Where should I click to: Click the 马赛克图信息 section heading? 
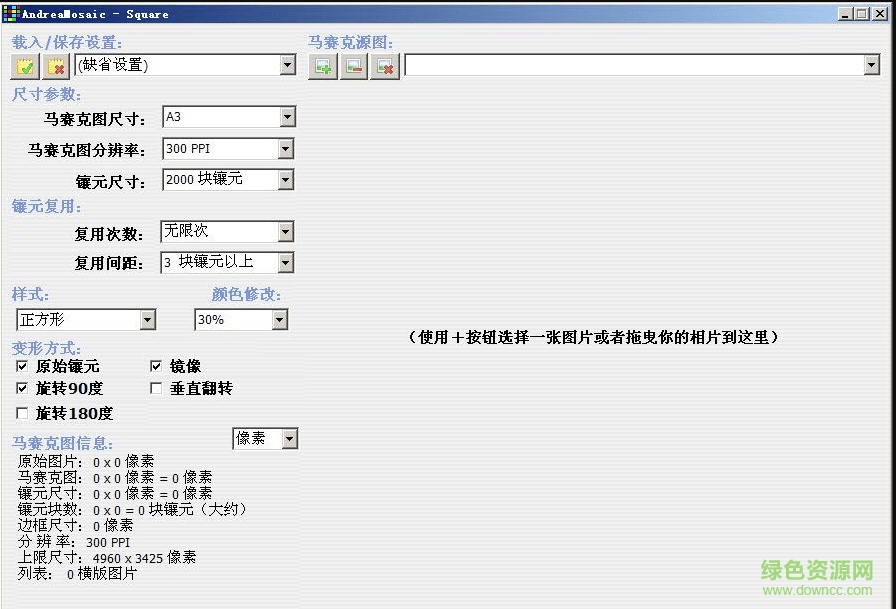[62, 443]
